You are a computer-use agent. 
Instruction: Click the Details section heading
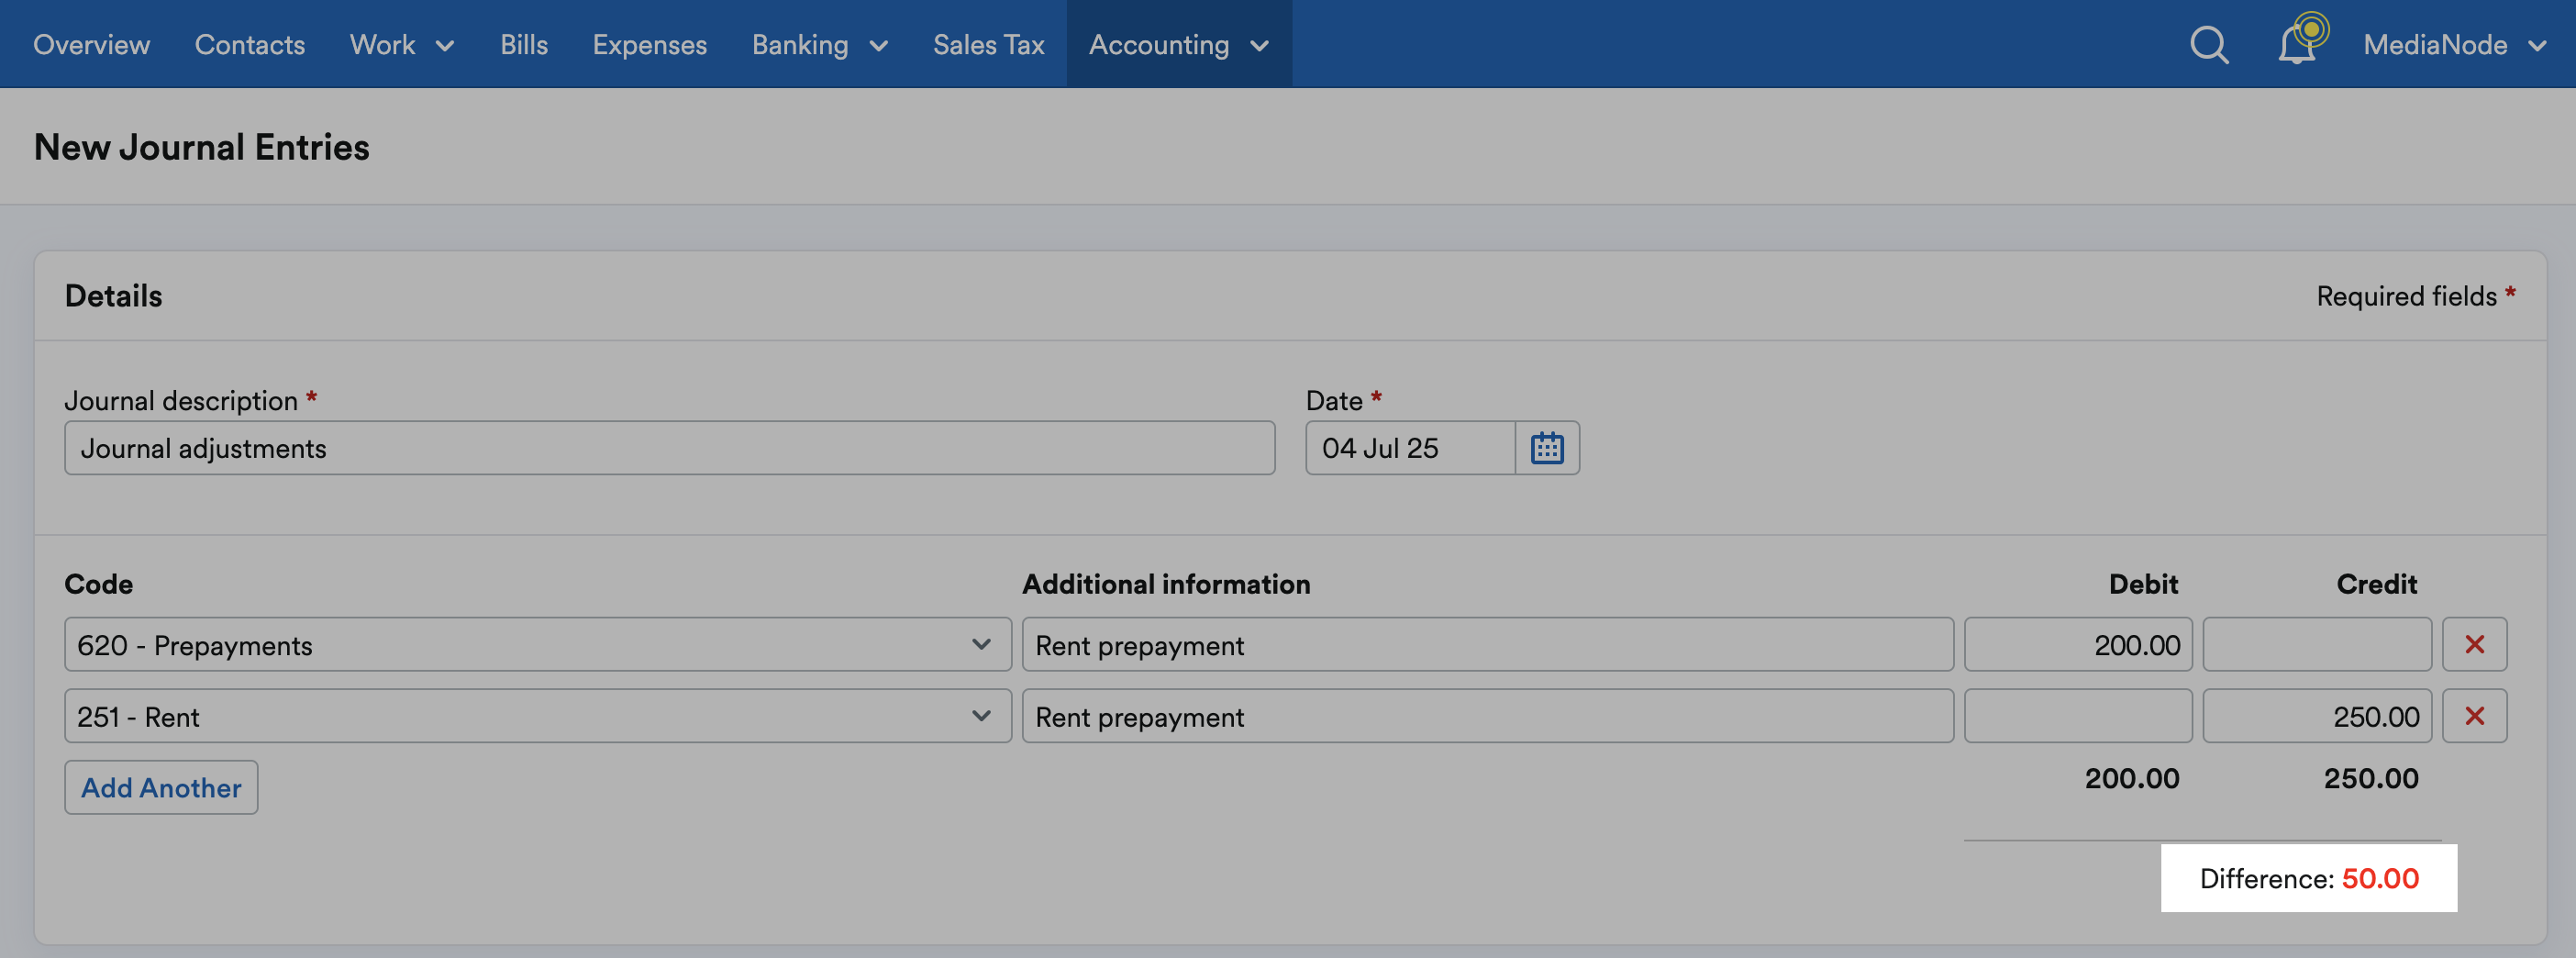[113, 296]
